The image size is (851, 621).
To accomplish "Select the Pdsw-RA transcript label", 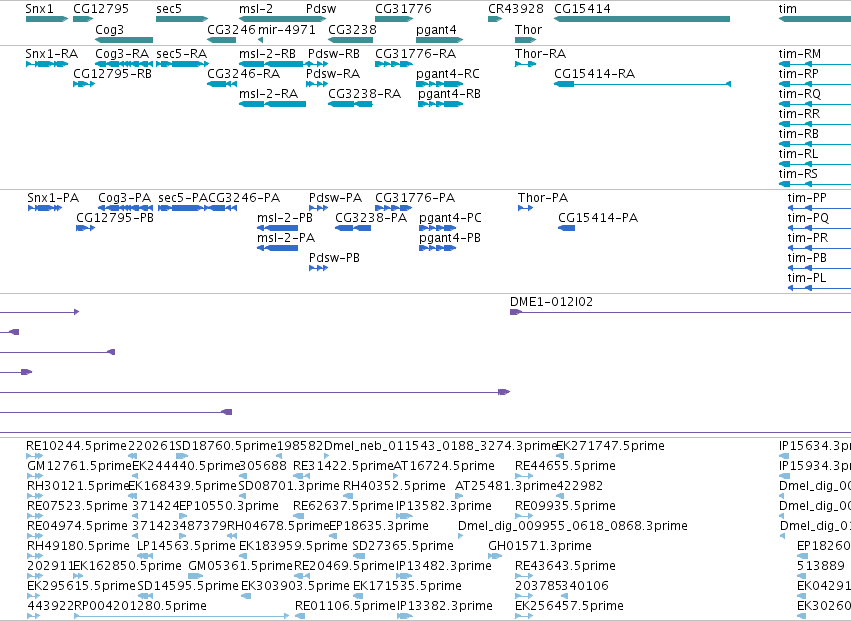I will click(333, 73).
